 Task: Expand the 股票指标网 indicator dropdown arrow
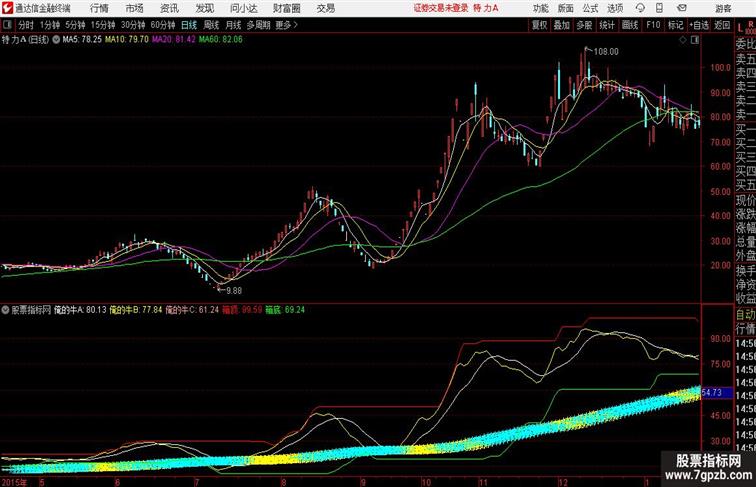pyautogui.click(x=5, y=310)
